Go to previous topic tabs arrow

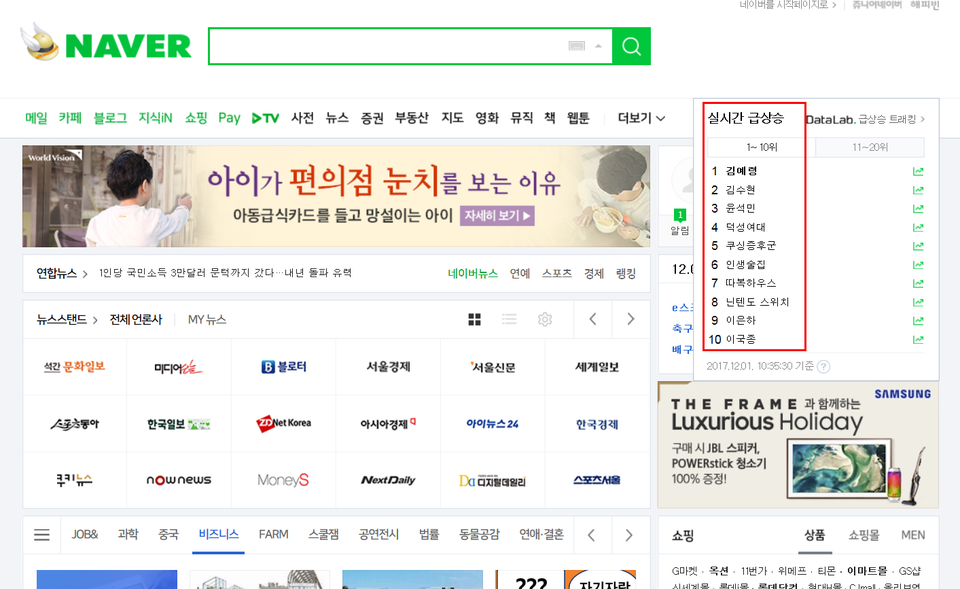coord(591,535)
